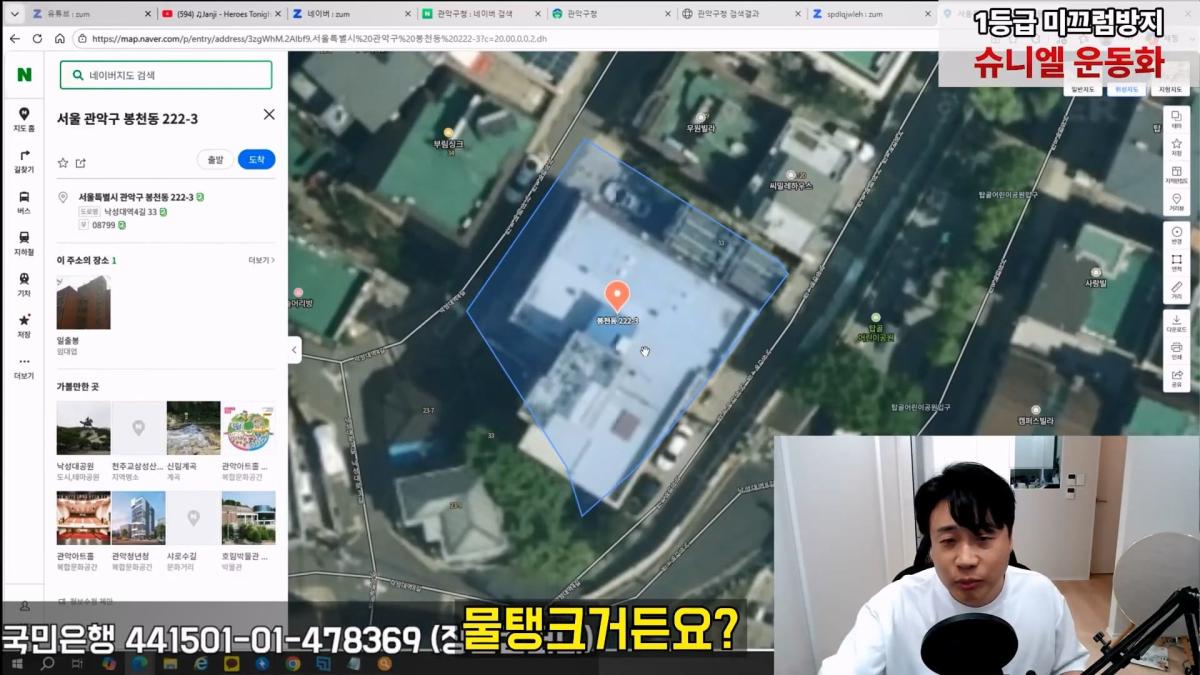Click the browser address bar URL

pyautogui.click(x=320, y=39)
